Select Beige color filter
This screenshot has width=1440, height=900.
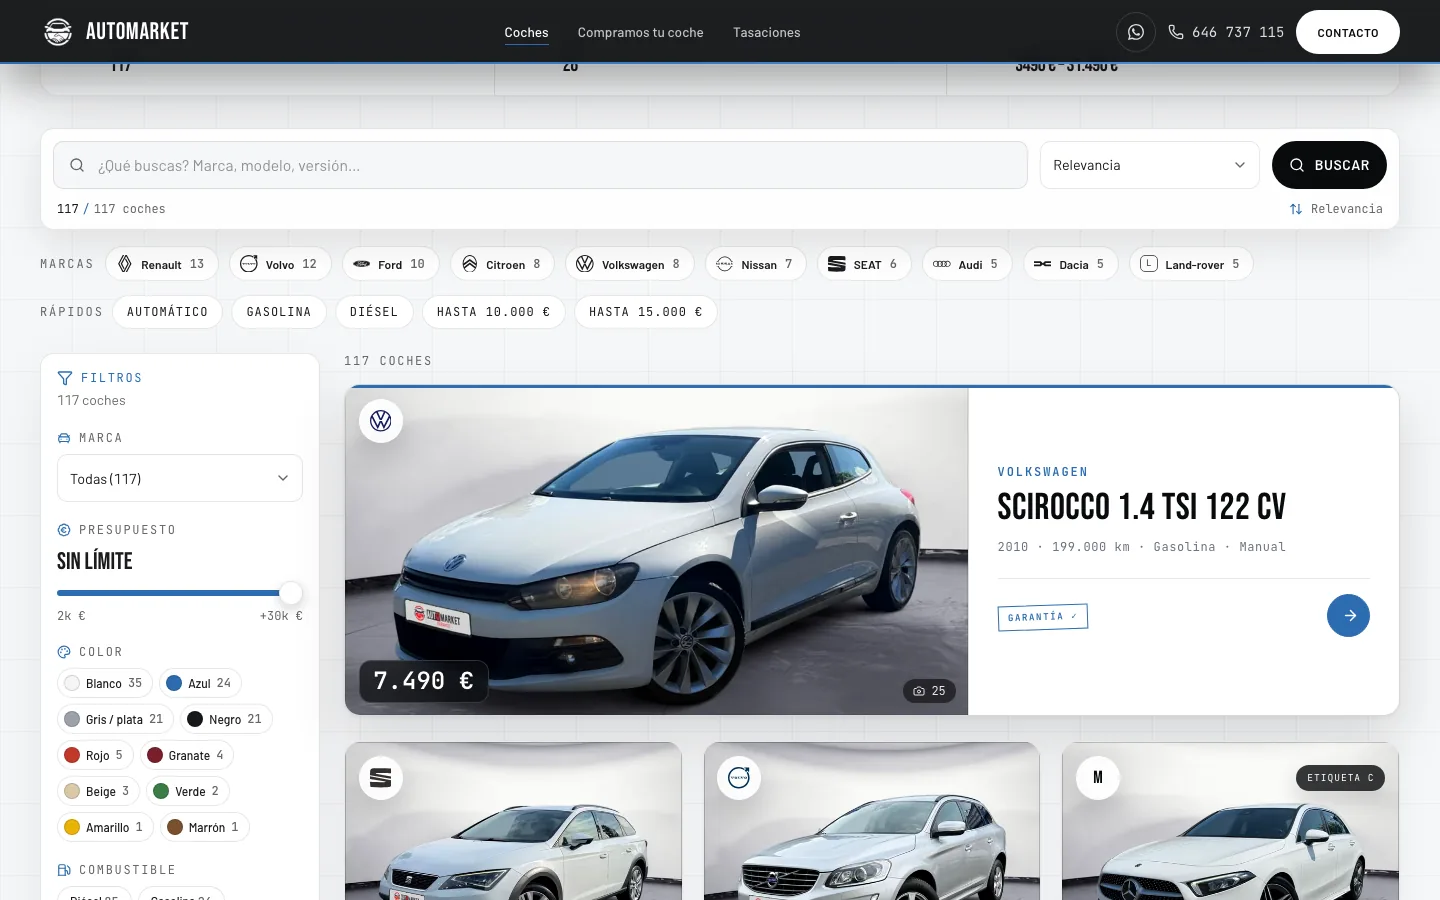(x=98, y=791)
